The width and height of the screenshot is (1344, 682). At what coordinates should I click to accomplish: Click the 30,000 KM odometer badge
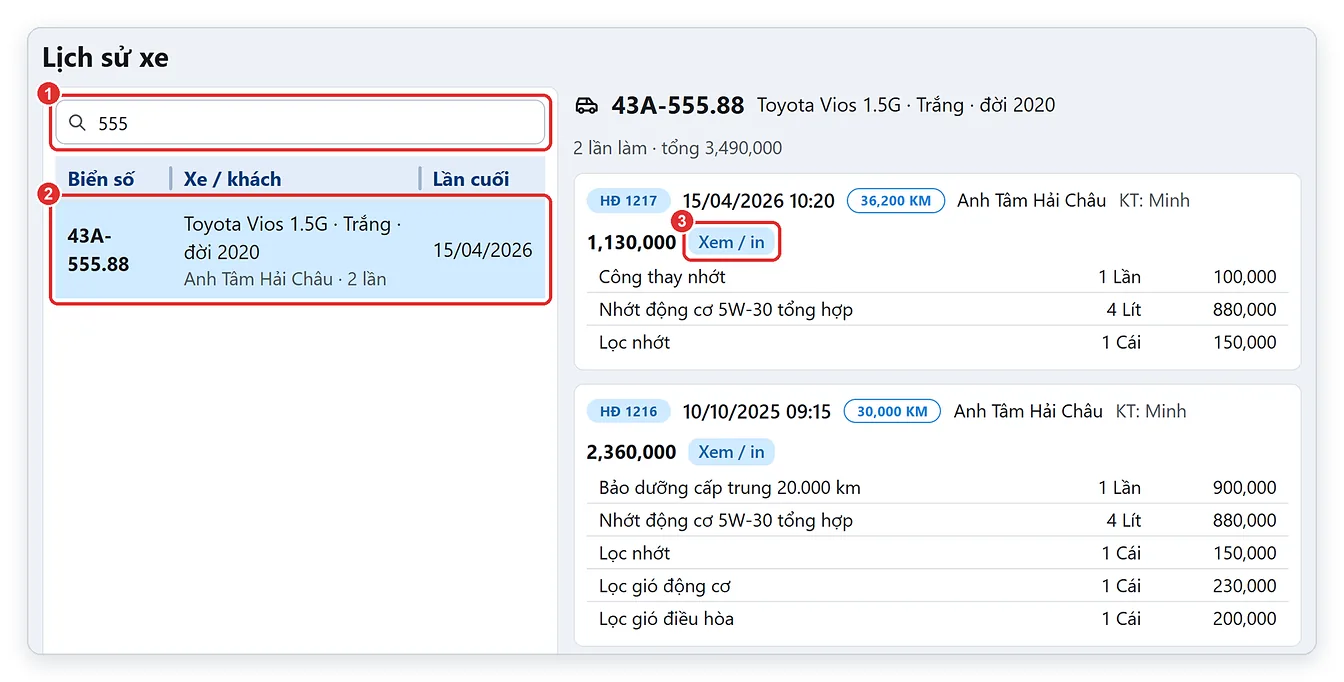[x=892, y=411]
